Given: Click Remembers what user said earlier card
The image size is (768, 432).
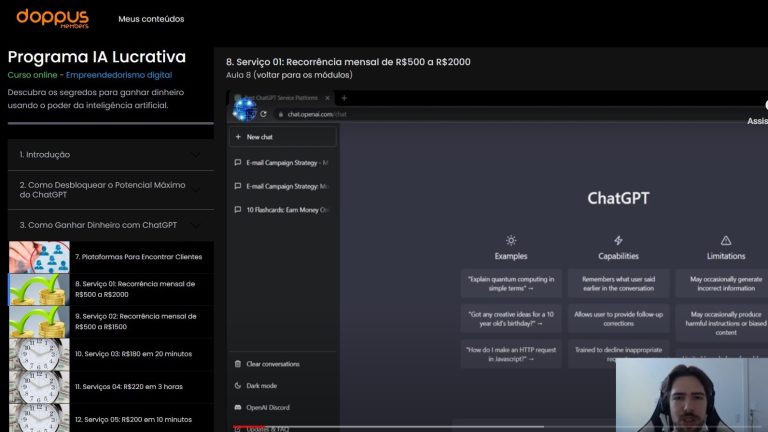Looking at the screenshot, I should (619, 284).
